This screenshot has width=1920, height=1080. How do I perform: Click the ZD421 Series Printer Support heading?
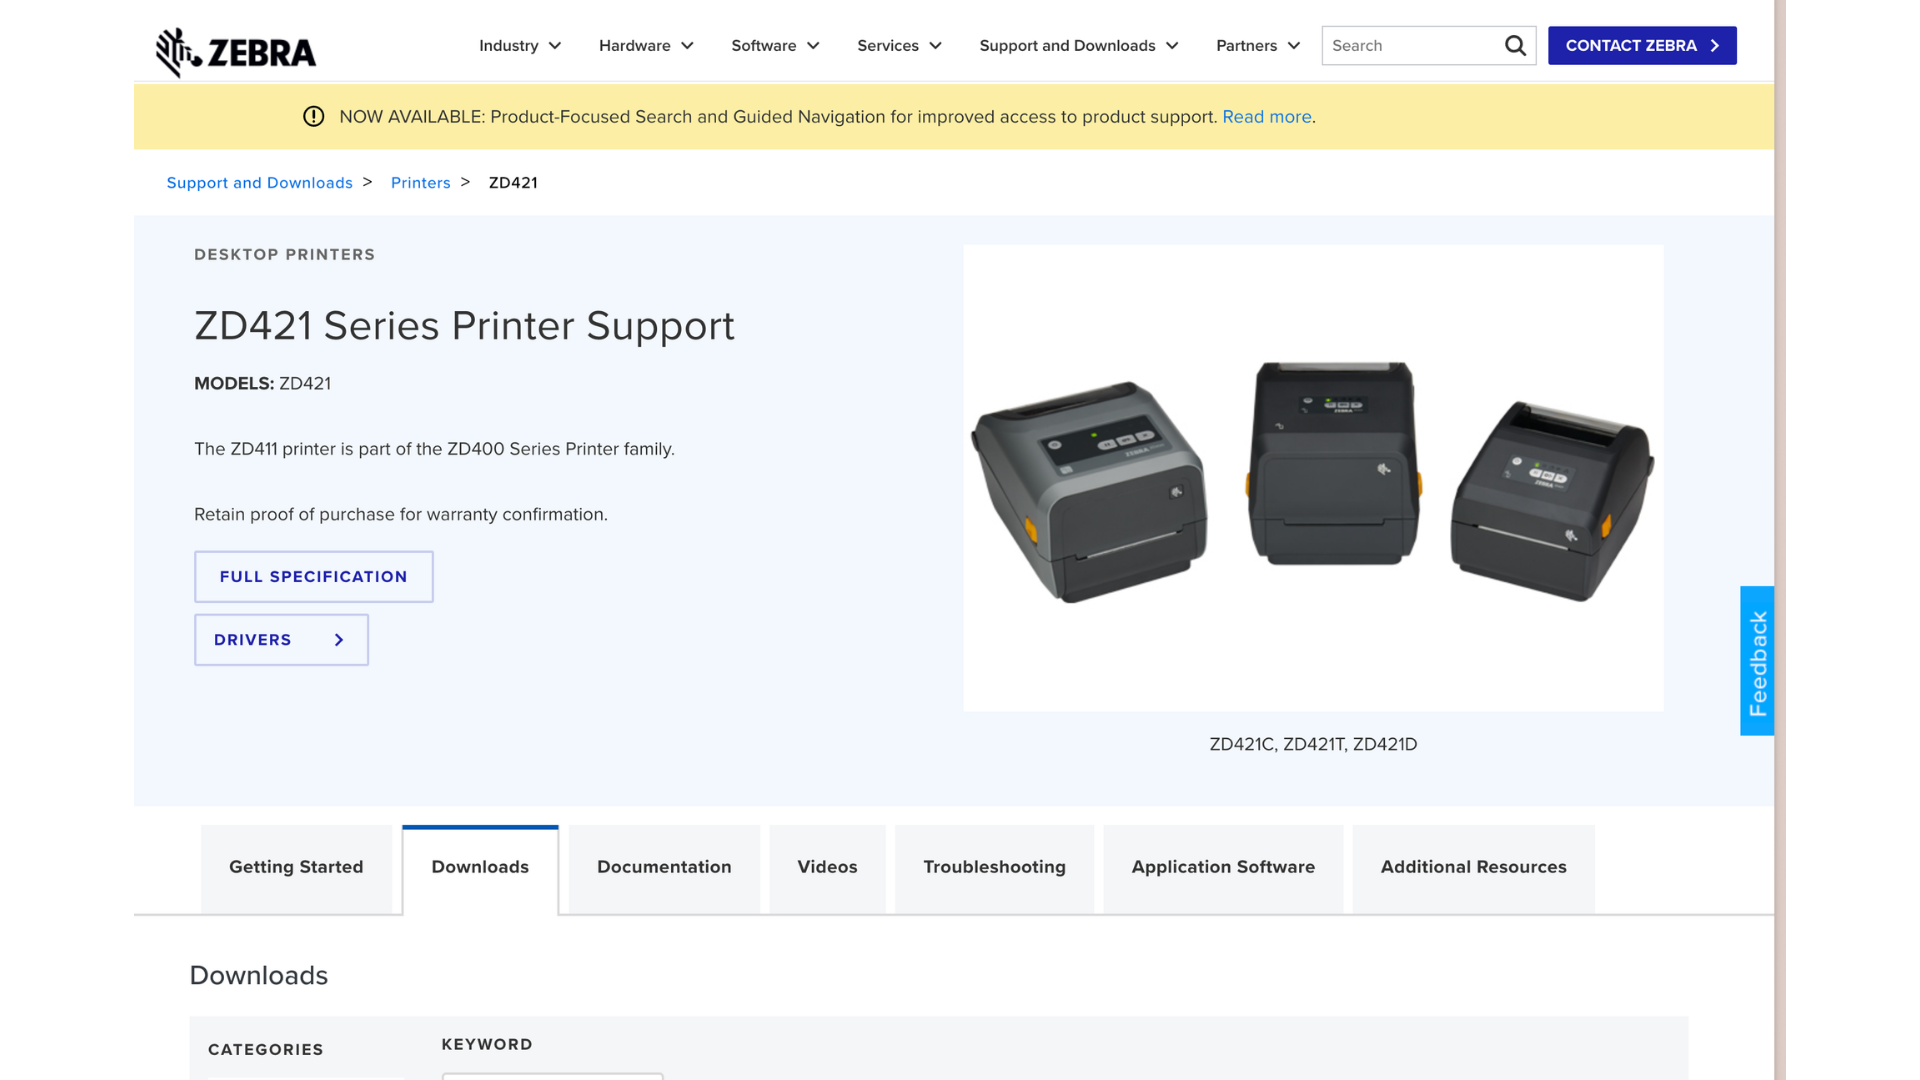tap(464, 326)
